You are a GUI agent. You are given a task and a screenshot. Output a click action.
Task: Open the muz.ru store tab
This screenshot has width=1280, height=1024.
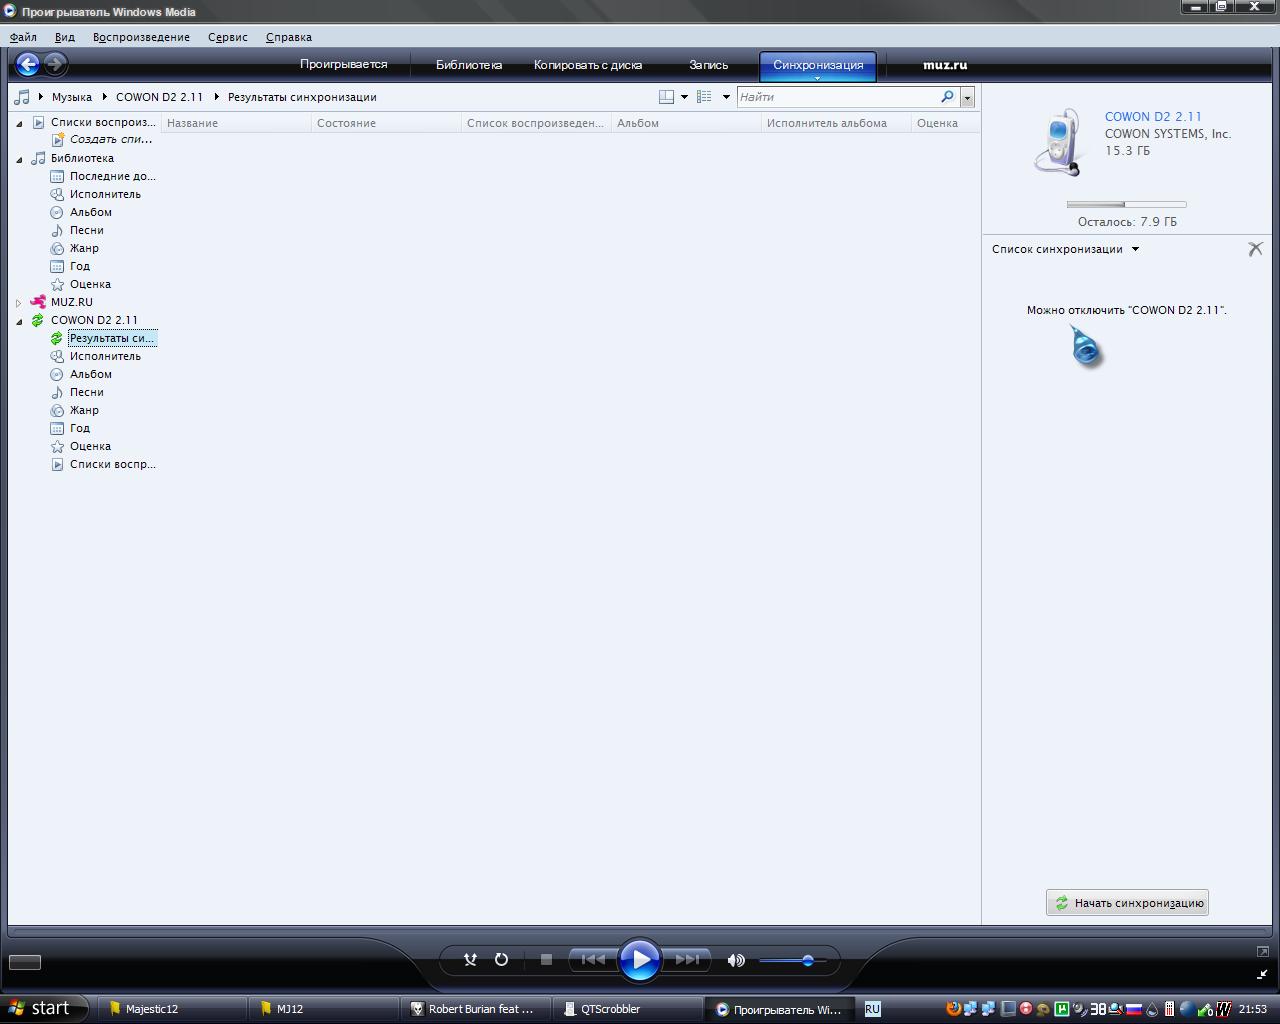(x=945, y=65)
